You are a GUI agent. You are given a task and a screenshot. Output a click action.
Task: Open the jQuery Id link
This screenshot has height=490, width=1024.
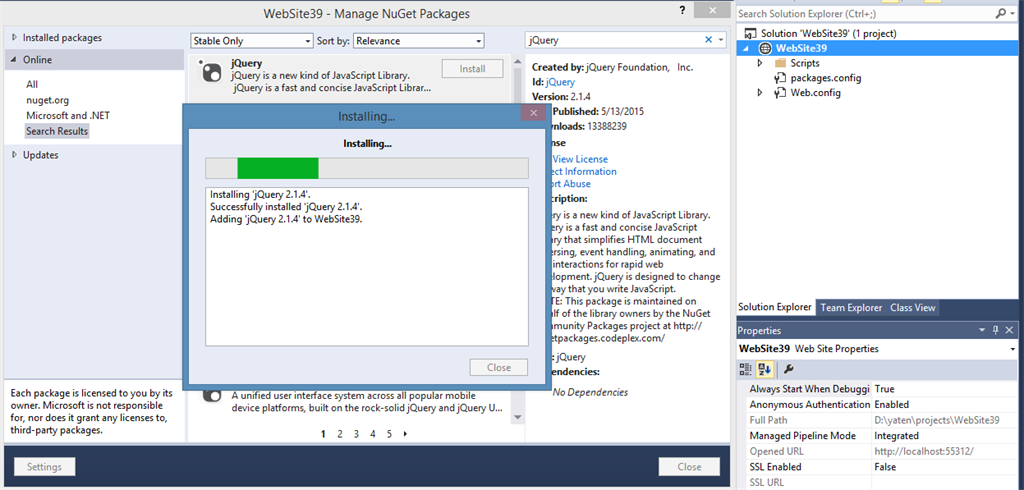(x=560, y=82)
